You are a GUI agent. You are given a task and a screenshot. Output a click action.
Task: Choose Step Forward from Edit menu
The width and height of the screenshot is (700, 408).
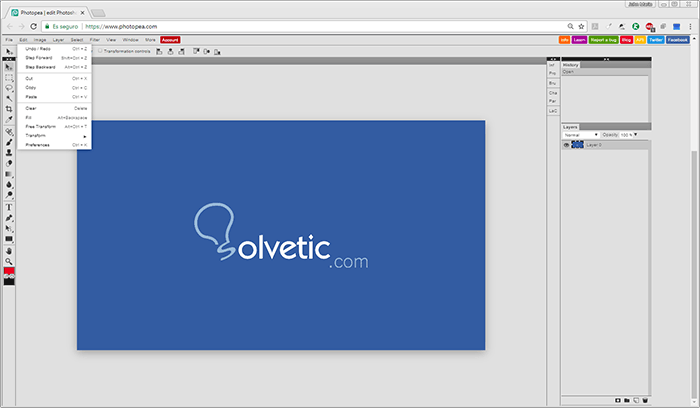[x=54, y=58]
